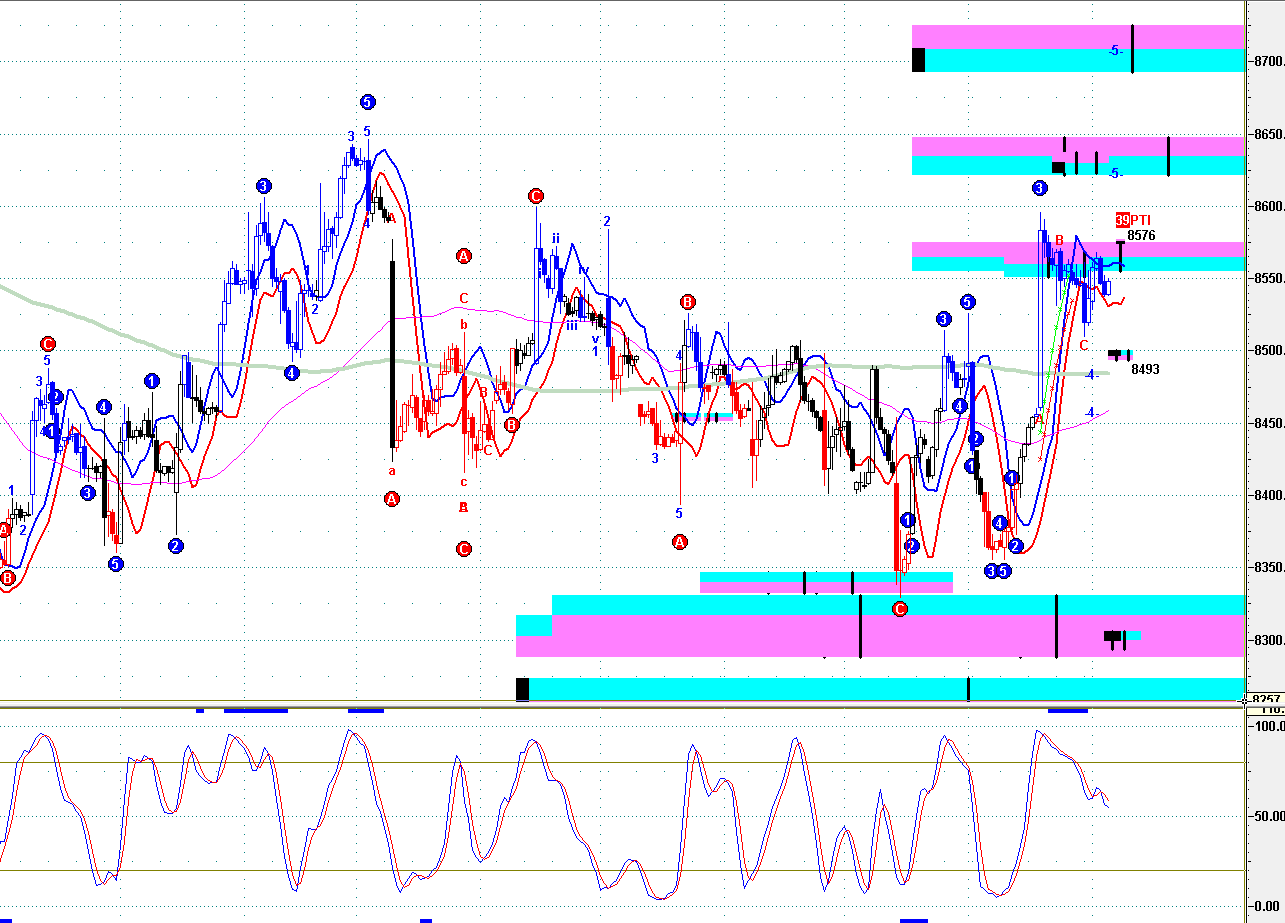Click the 50.00 oscillator scale label
Image resolution: width=1285 pixels, height=923 pixels.
tap(1267, 816)
